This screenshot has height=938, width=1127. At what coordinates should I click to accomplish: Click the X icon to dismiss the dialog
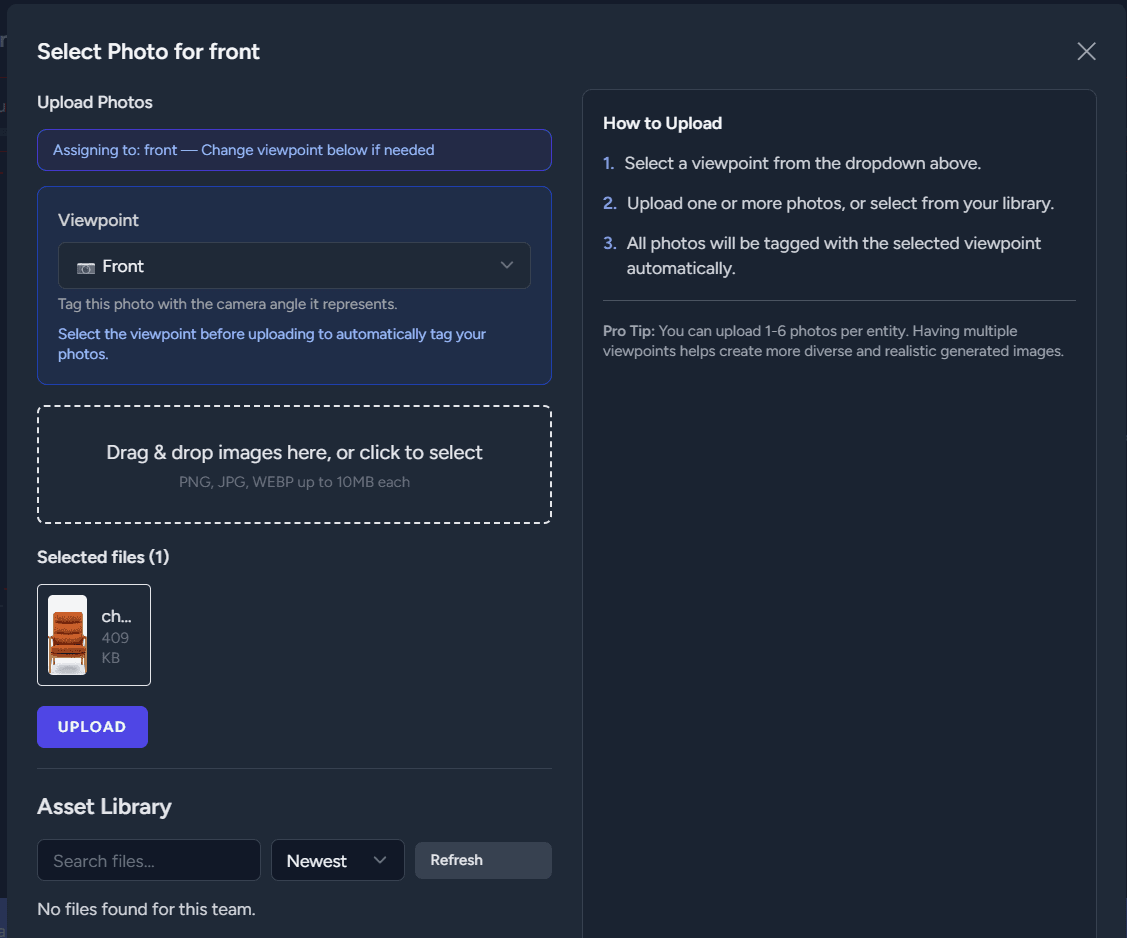click(1086, 51)
